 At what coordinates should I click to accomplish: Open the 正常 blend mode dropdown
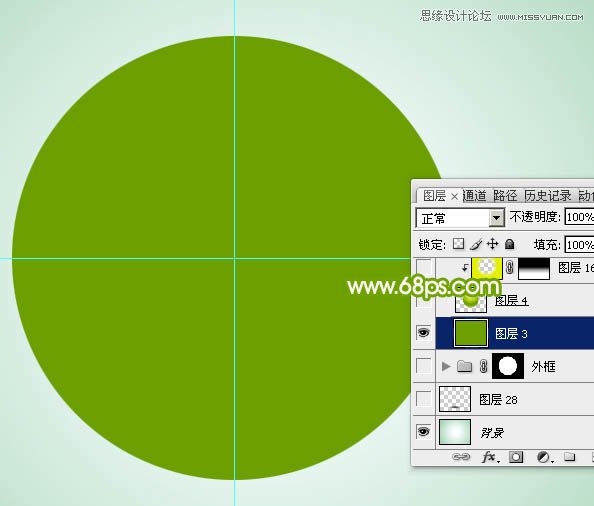(x=496, y=218)
